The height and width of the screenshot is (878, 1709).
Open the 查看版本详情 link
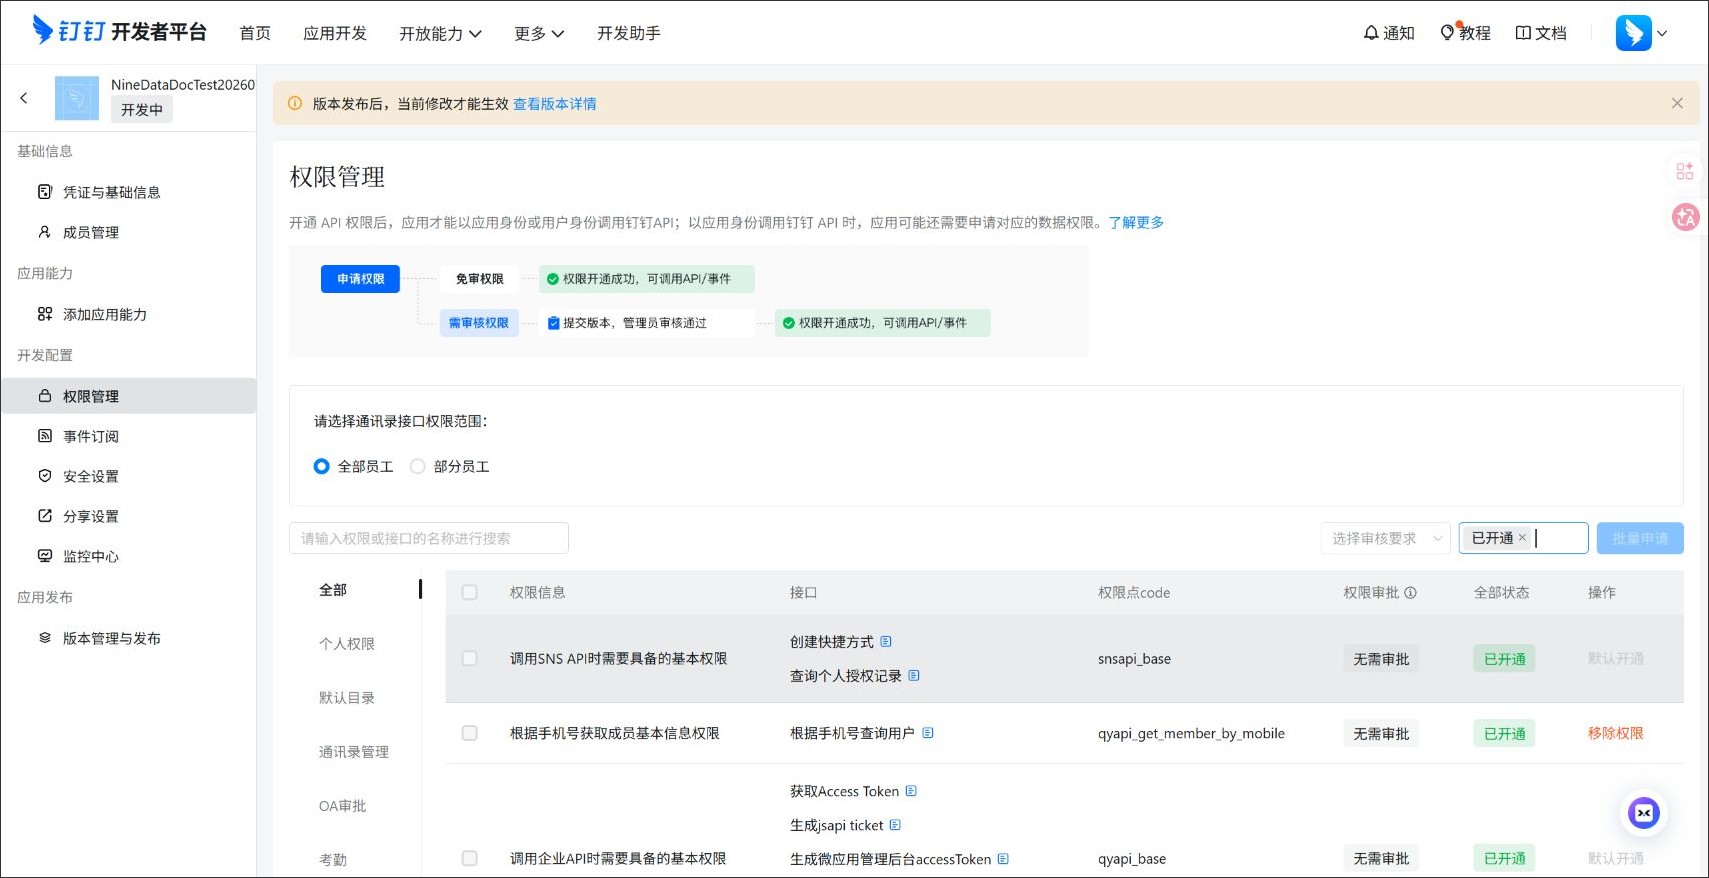[555, 104]
